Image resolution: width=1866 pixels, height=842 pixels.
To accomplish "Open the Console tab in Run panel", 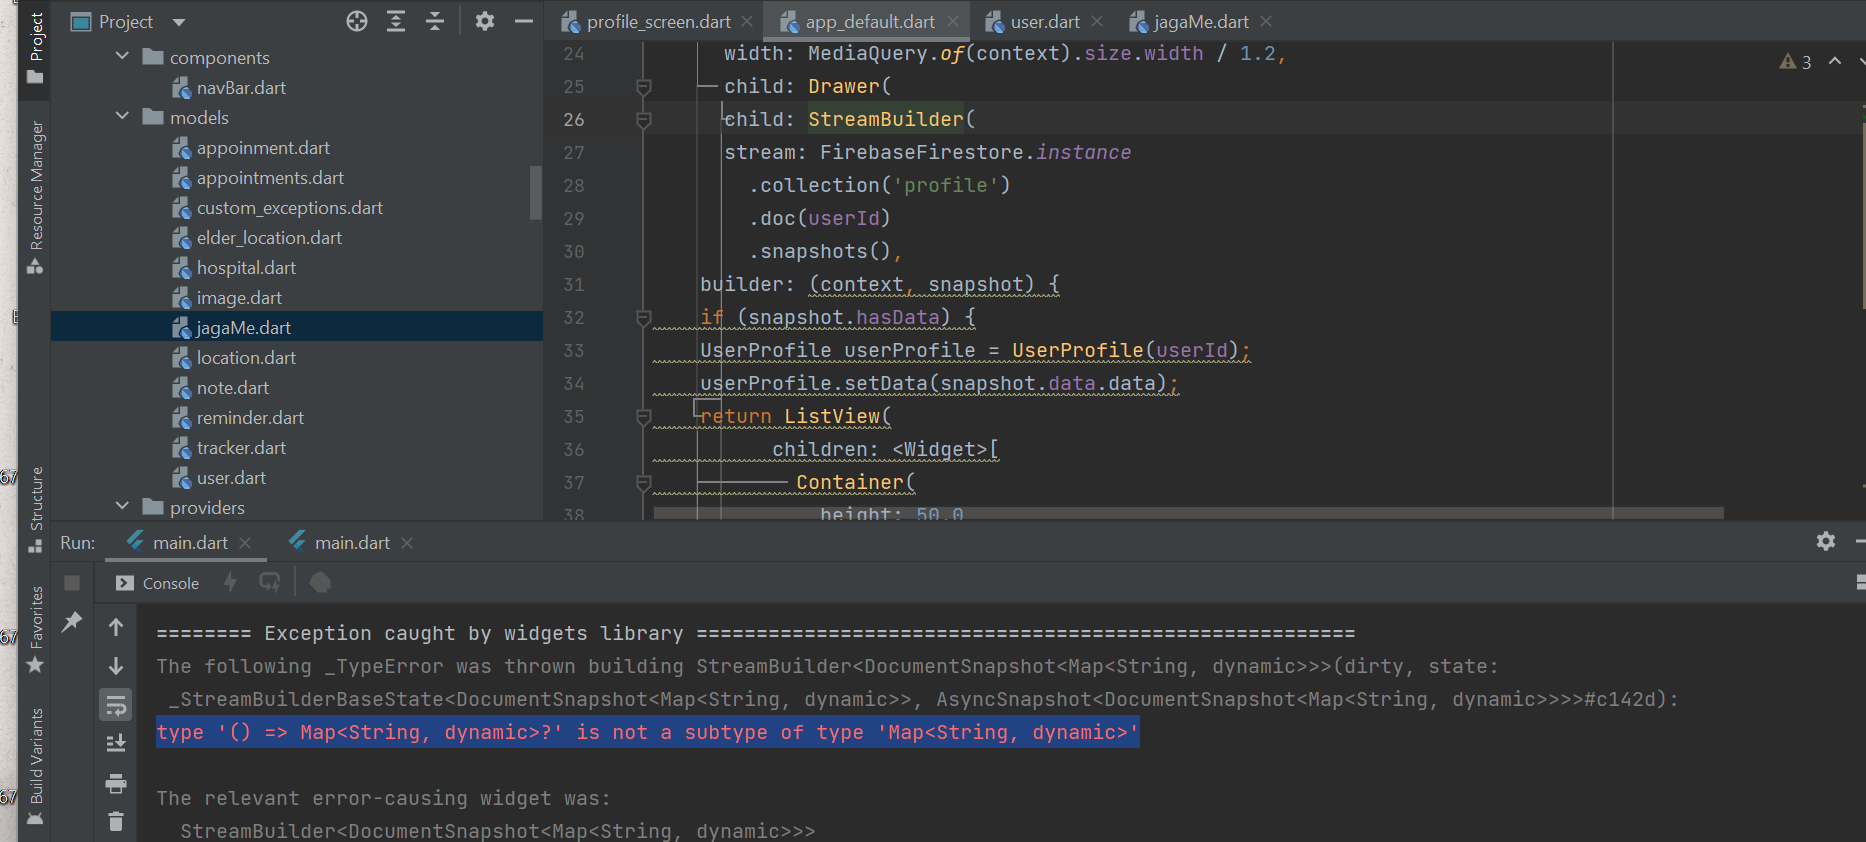I will (x=158, y=583).
